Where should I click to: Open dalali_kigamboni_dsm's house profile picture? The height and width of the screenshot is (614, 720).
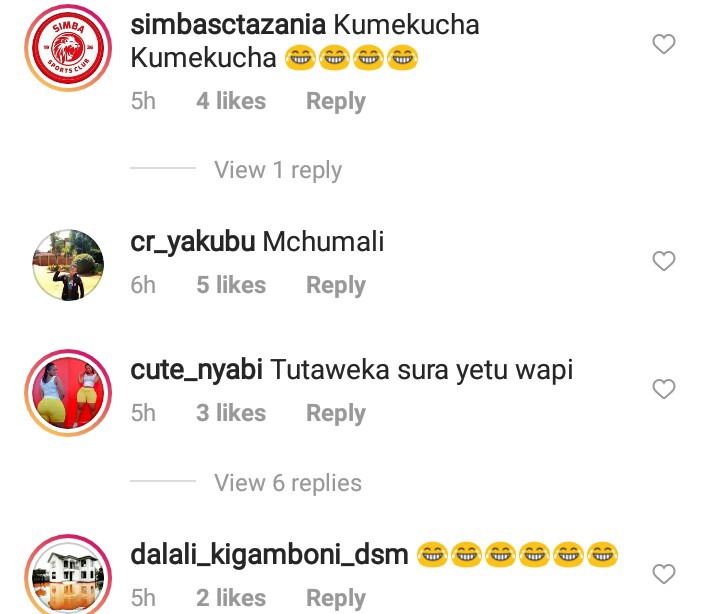pos(68,575)
